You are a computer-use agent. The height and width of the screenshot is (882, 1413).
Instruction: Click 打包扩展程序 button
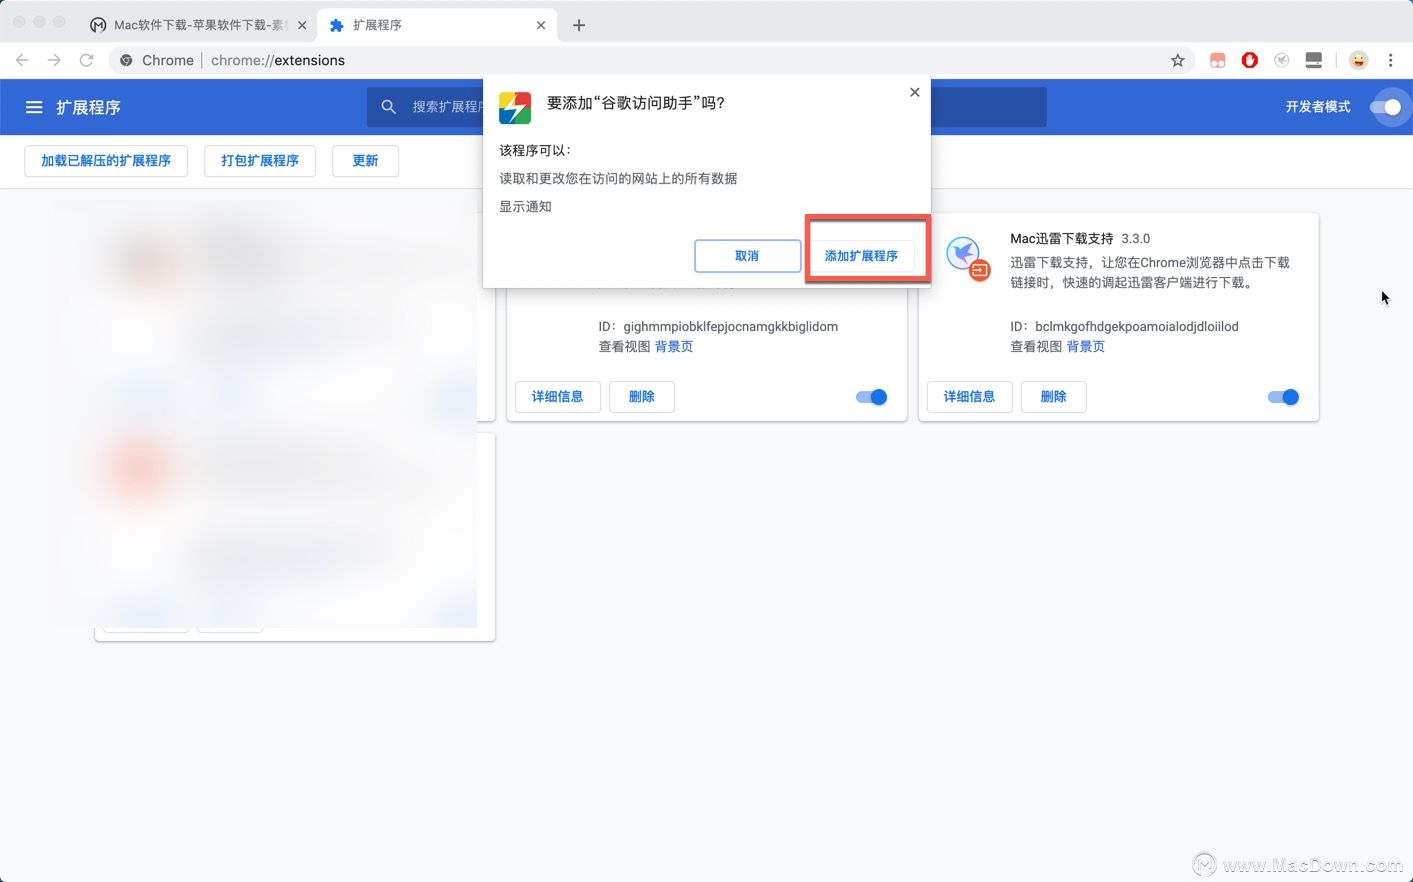tap(260, 161)
